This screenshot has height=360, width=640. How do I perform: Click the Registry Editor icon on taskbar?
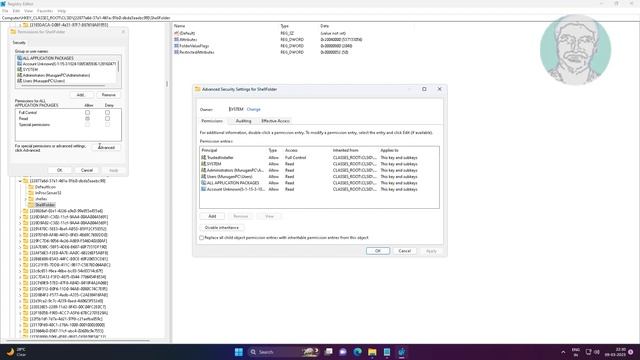point(402,352)
